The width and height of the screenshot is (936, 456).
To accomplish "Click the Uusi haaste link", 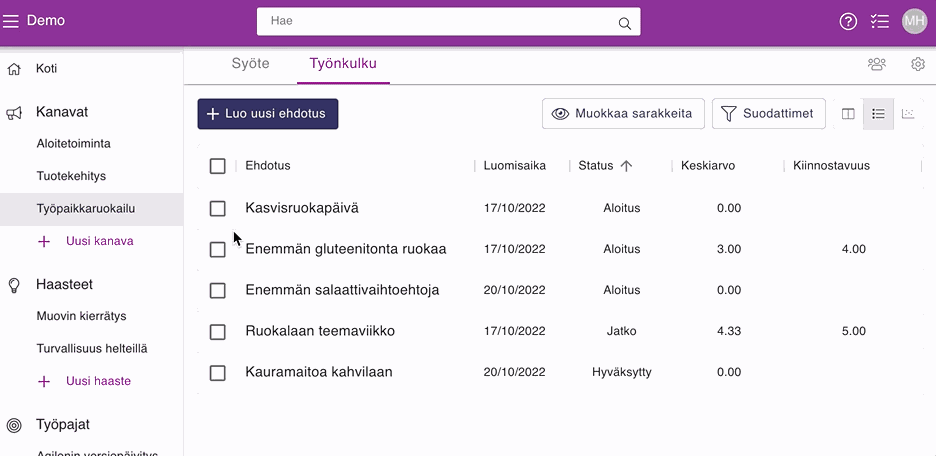I will 98,381.
